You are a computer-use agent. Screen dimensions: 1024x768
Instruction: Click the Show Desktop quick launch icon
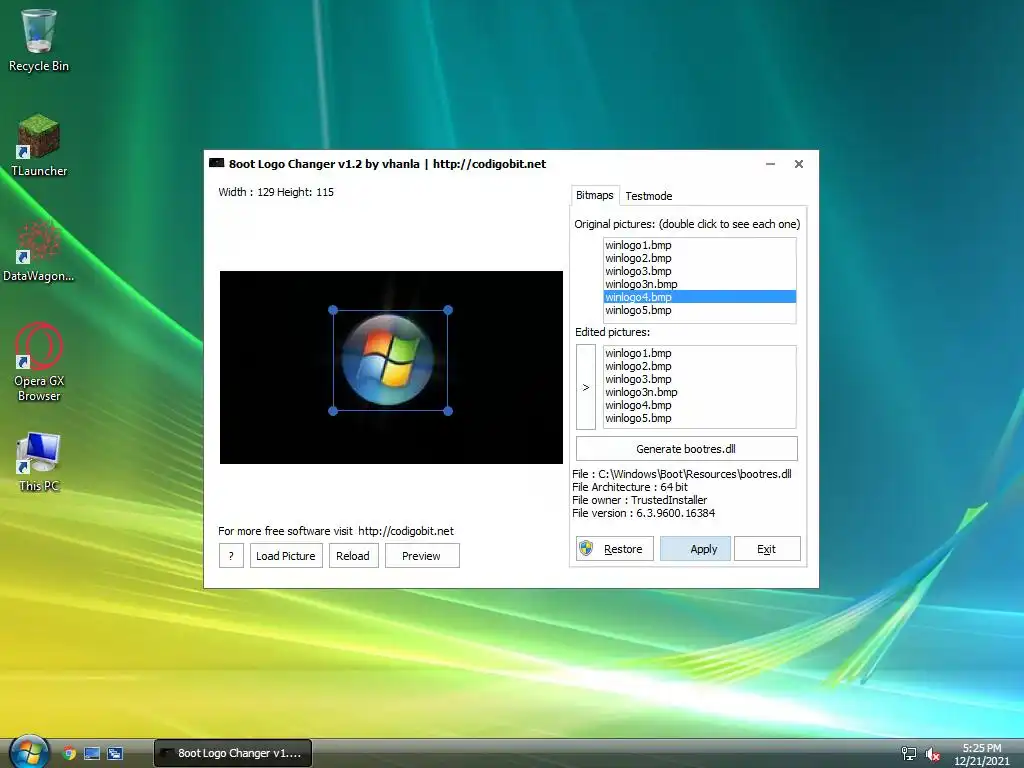point(92,753)
